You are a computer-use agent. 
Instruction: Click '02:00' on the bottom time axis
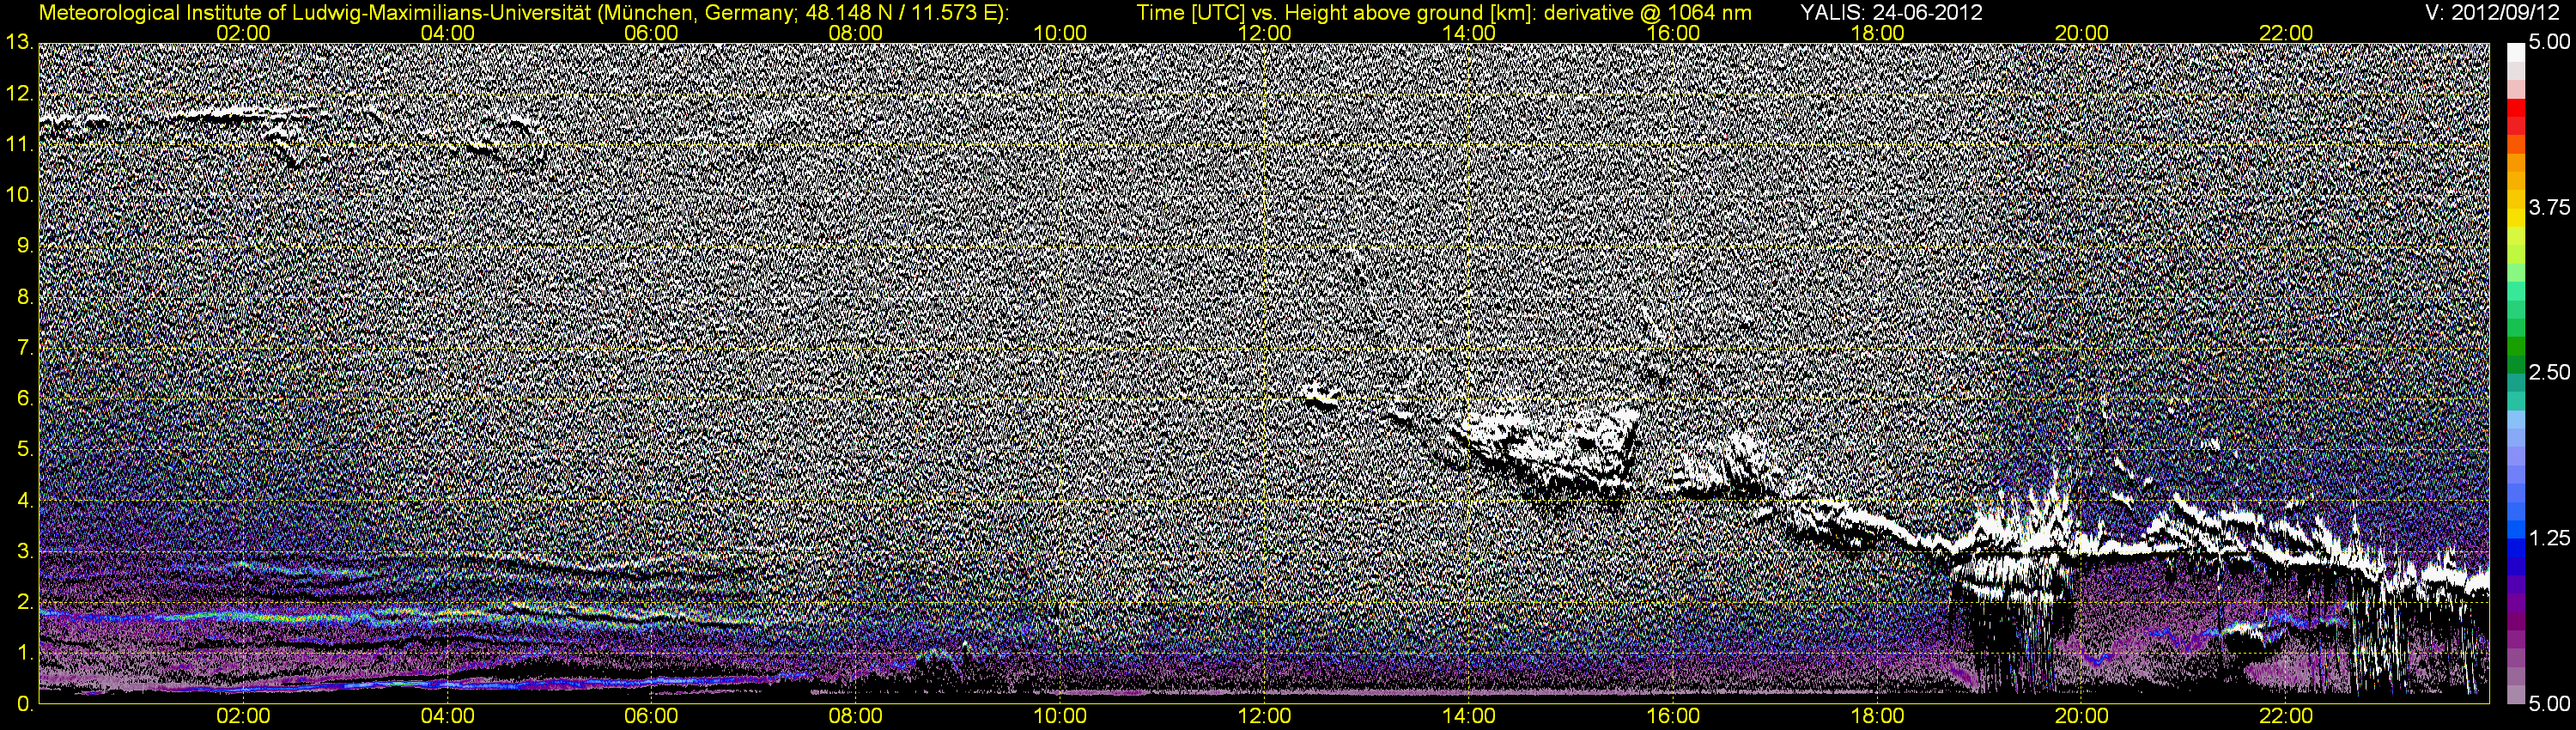pyautogui.click(x=243, y=716)
